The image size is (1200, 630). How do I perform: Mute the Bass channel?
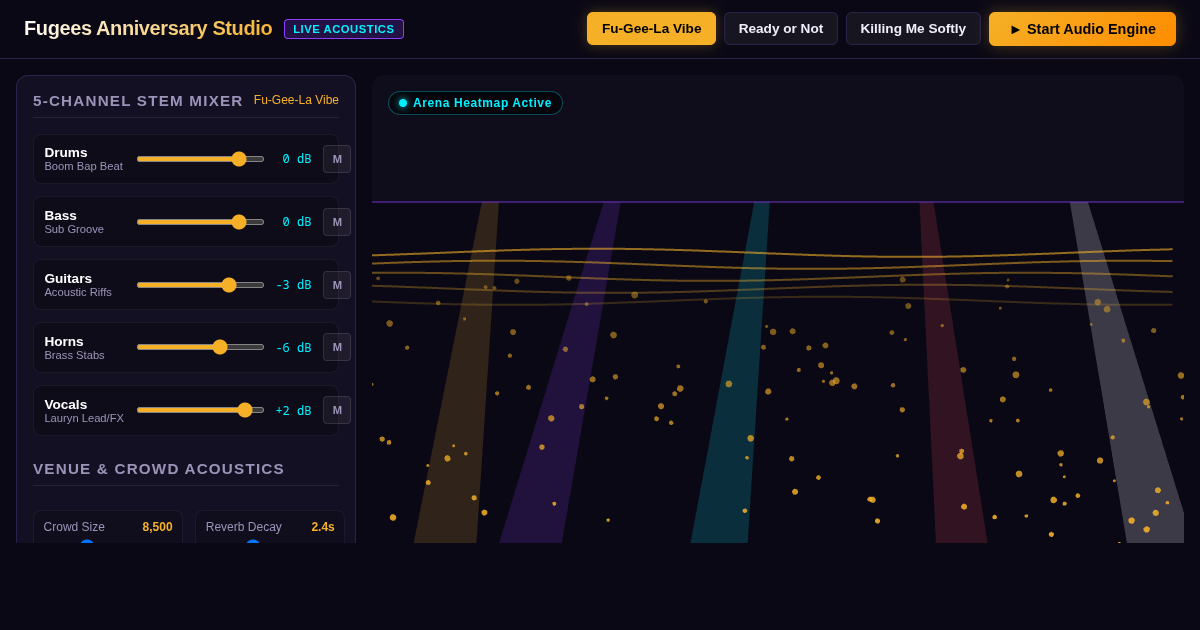click(x=337, y=222)
